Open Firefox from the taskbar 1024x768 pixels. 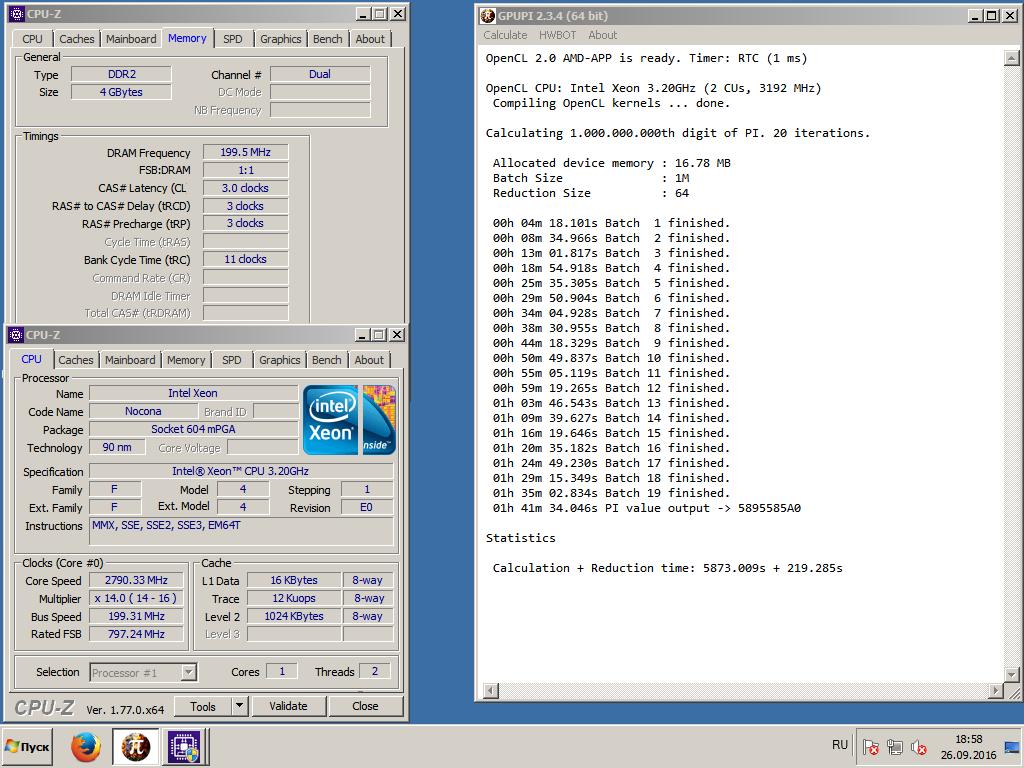86,747
